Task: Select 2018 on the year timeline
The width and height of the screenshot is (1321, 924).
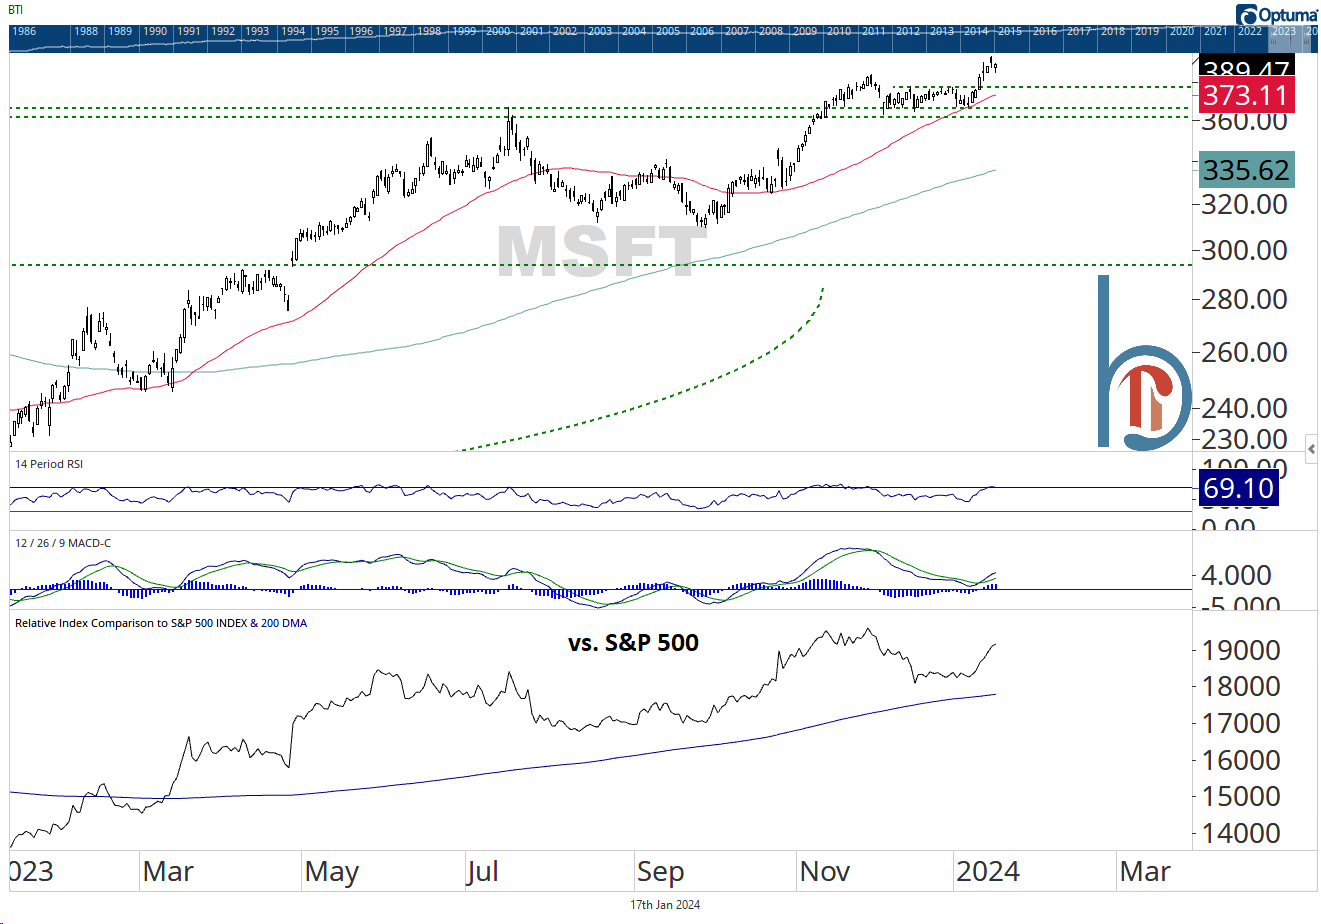Action: [1113, 31]
